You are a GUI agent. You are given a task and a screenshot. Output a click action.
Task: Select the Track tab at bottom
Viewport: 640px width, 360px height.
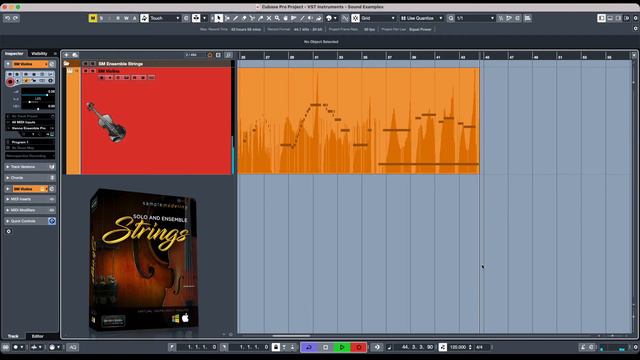(x=13, y=336)
